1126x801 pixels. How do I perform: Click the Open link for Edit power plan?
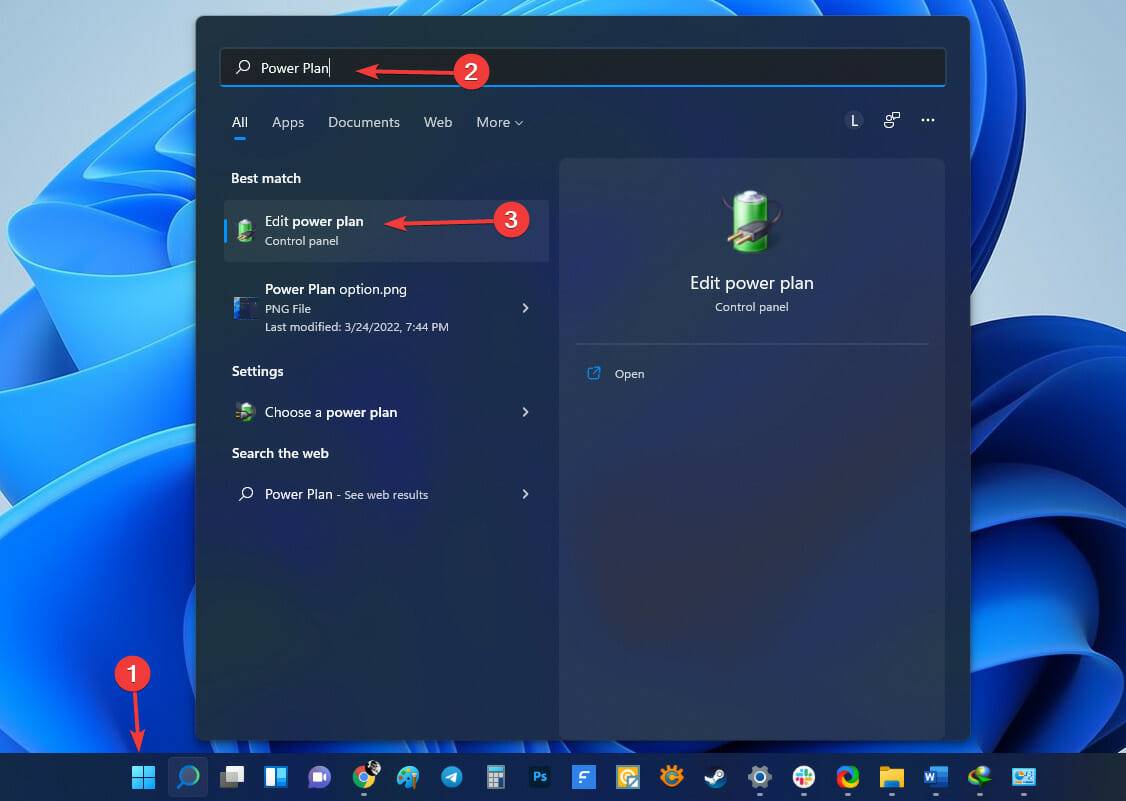pyautogui.click(x=629, y=373)
